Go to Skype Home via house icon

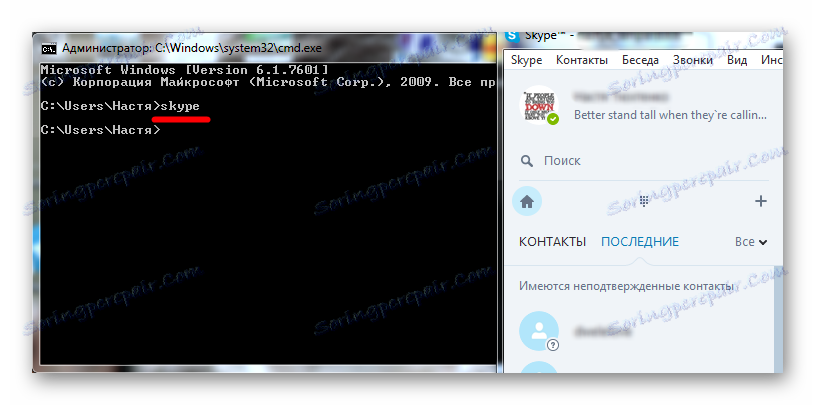click(x=527, y=202)
